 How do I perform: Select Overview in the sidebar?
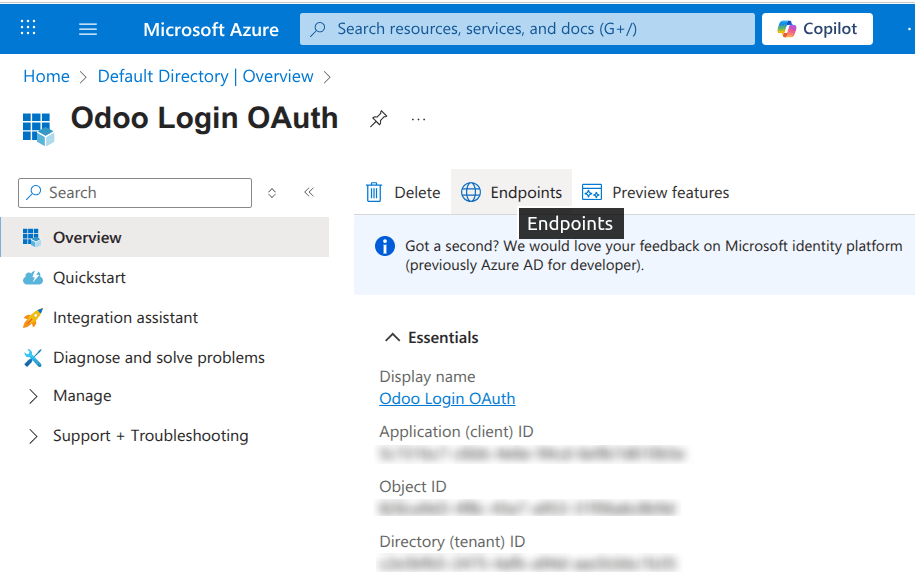click(85, 237)
